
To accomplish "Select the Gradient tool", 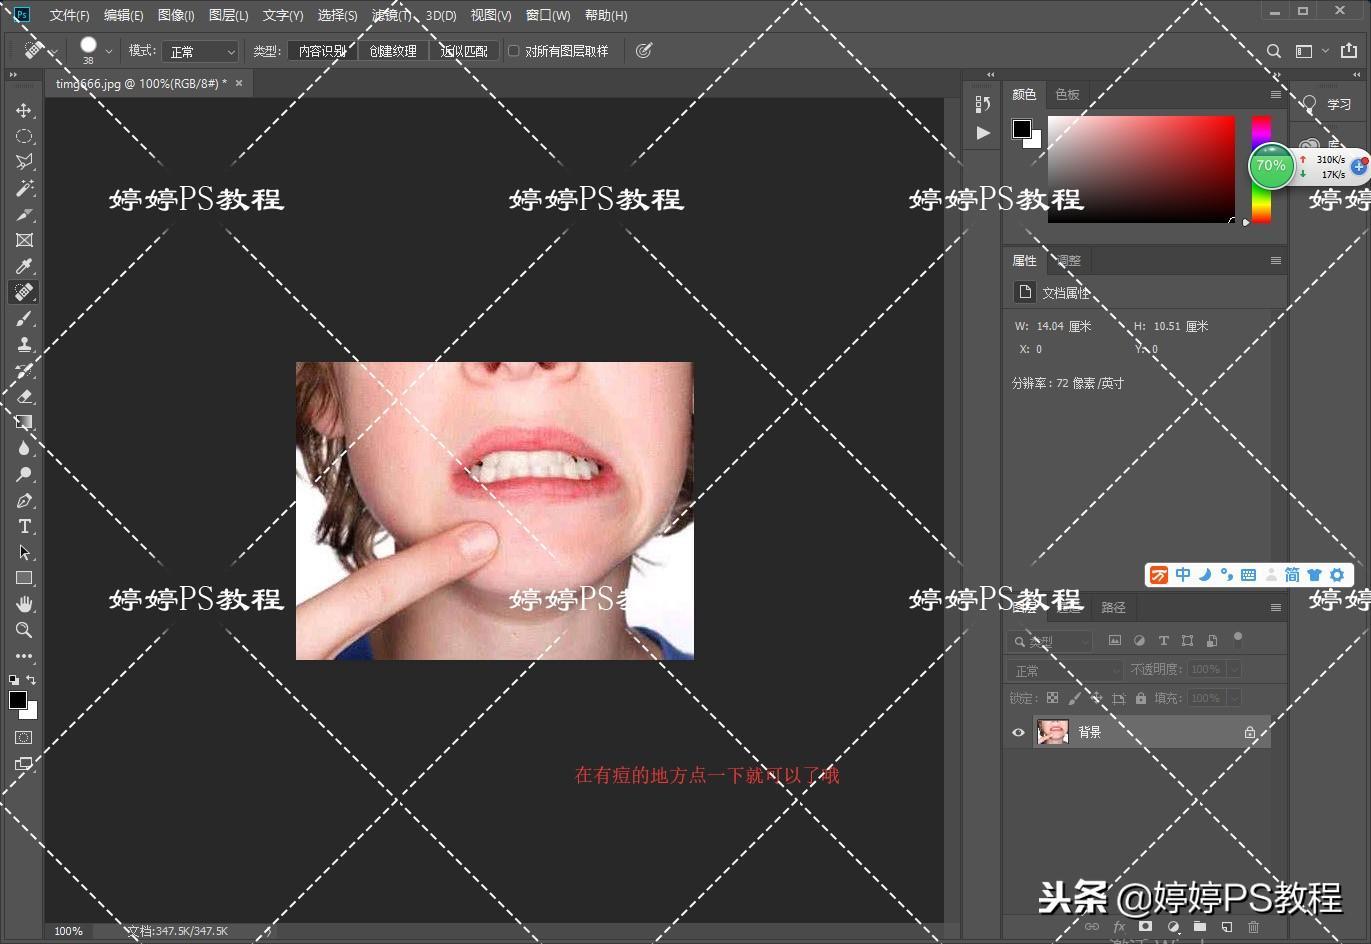I will (24, 422).
